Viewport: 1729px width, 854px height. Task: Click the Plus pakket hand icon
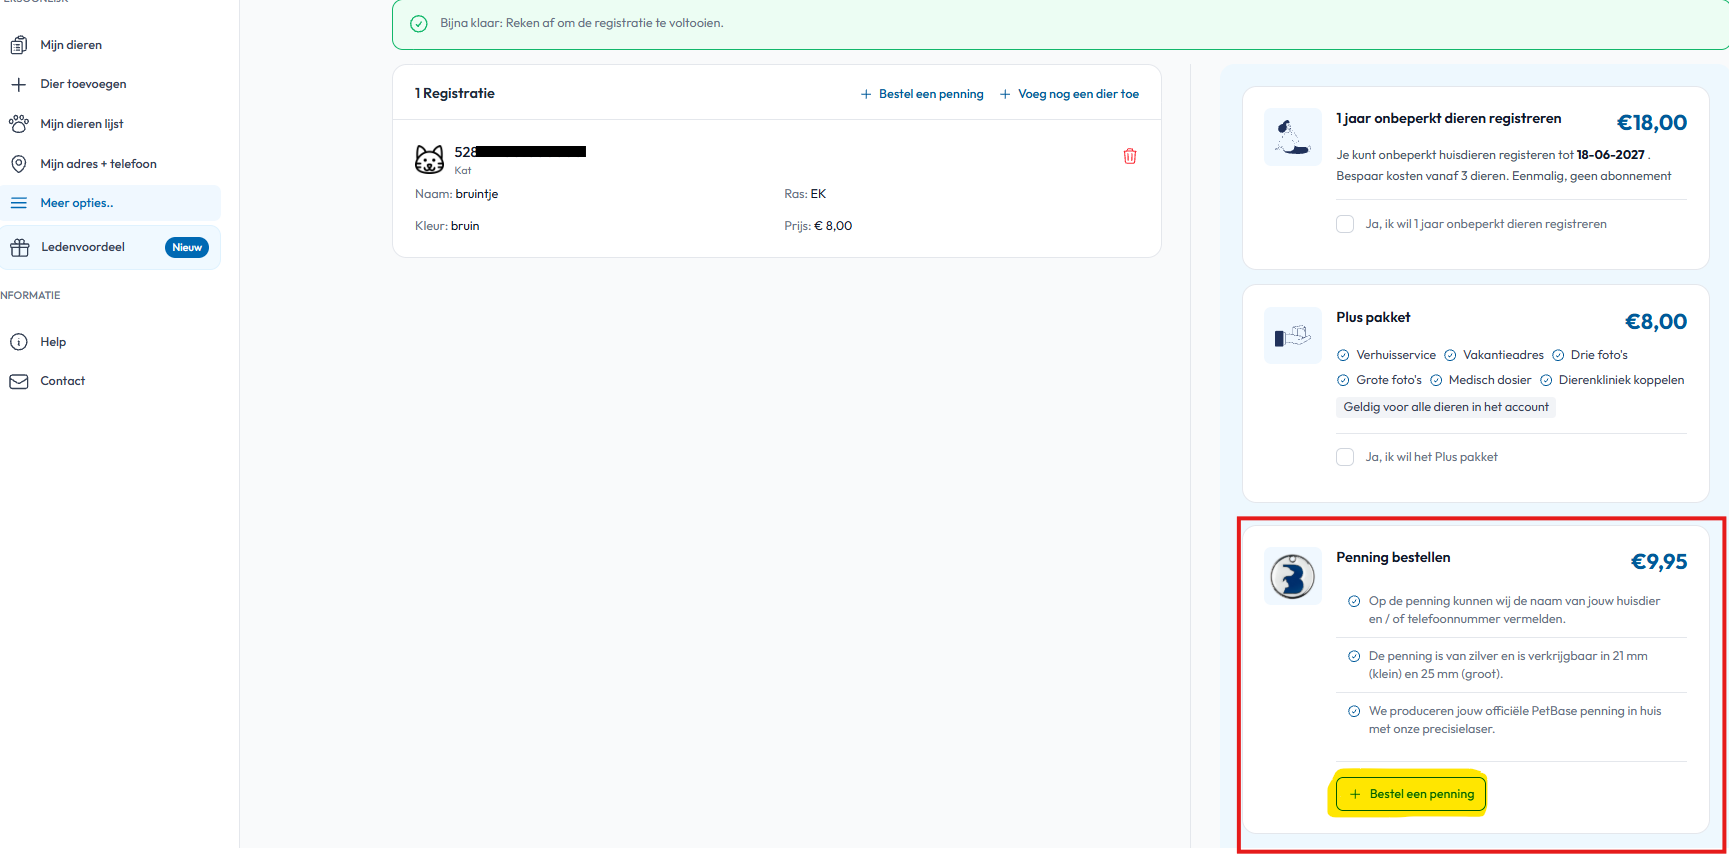(x=1292, y=336)
